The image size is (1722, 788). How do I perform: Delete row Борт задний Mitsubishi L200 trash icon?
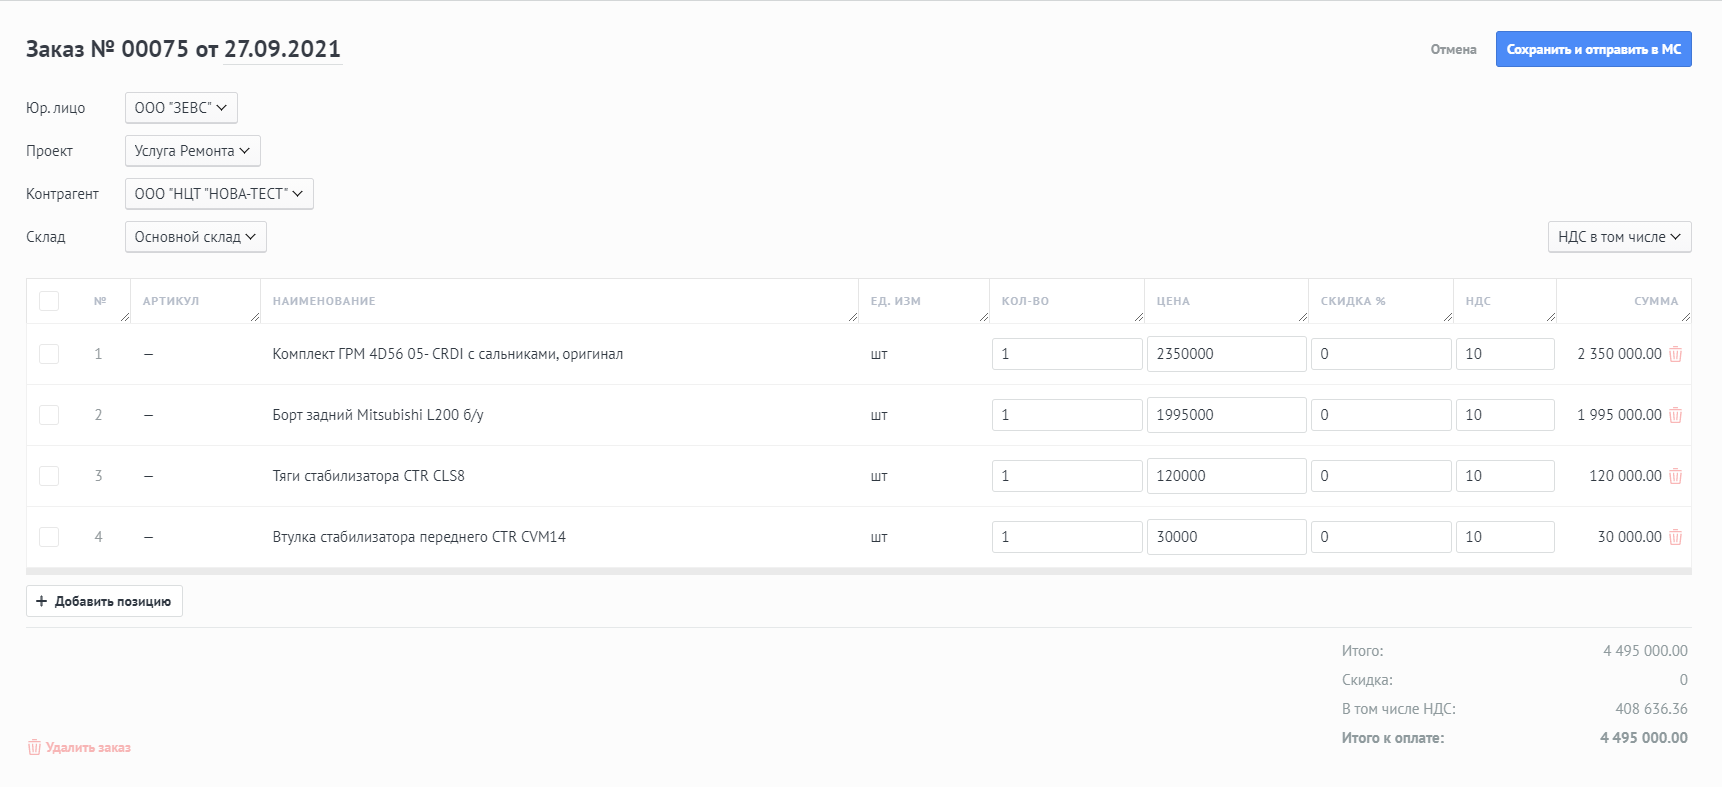(x=1676, y=415)
